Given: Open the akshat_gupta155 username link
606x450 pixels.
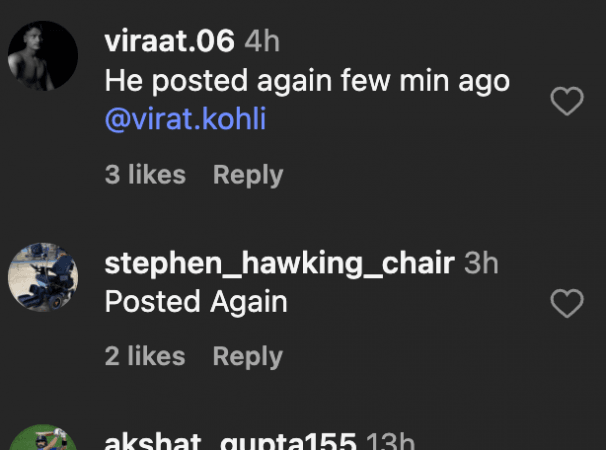Looking at the screenshot, I should (x=230, y=442).
